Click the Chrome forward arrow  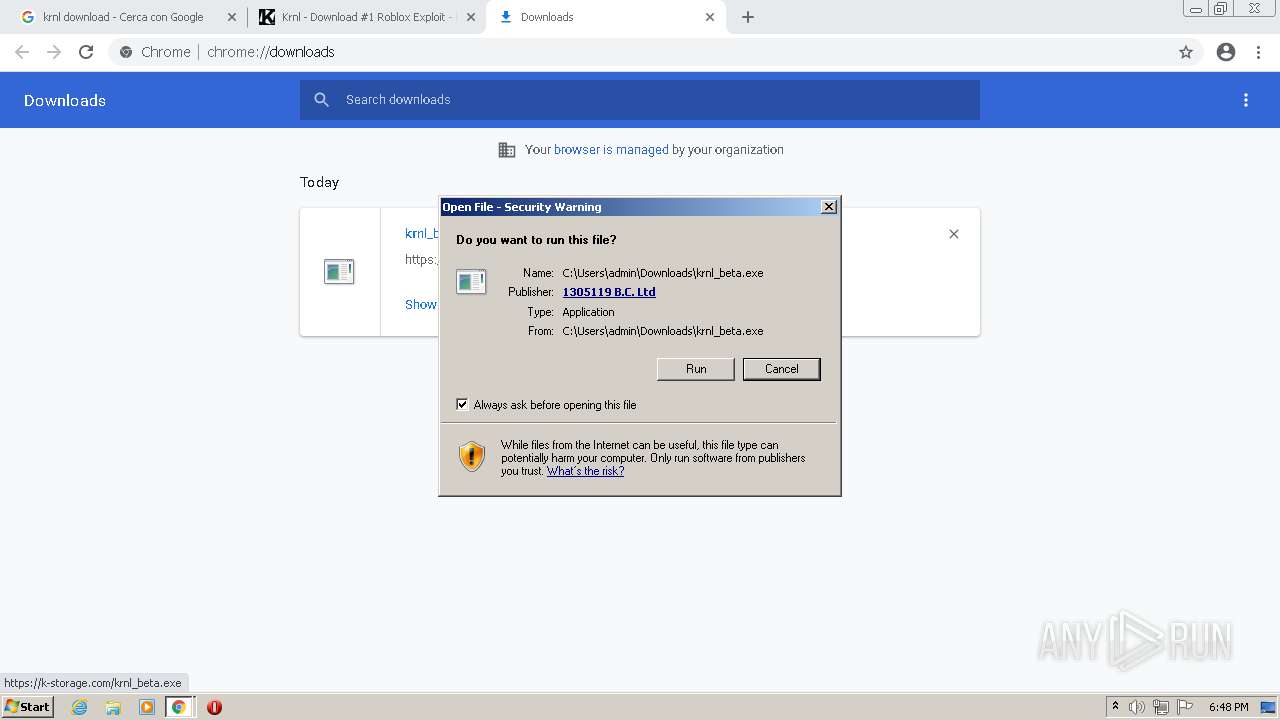[x=54, y=52]
